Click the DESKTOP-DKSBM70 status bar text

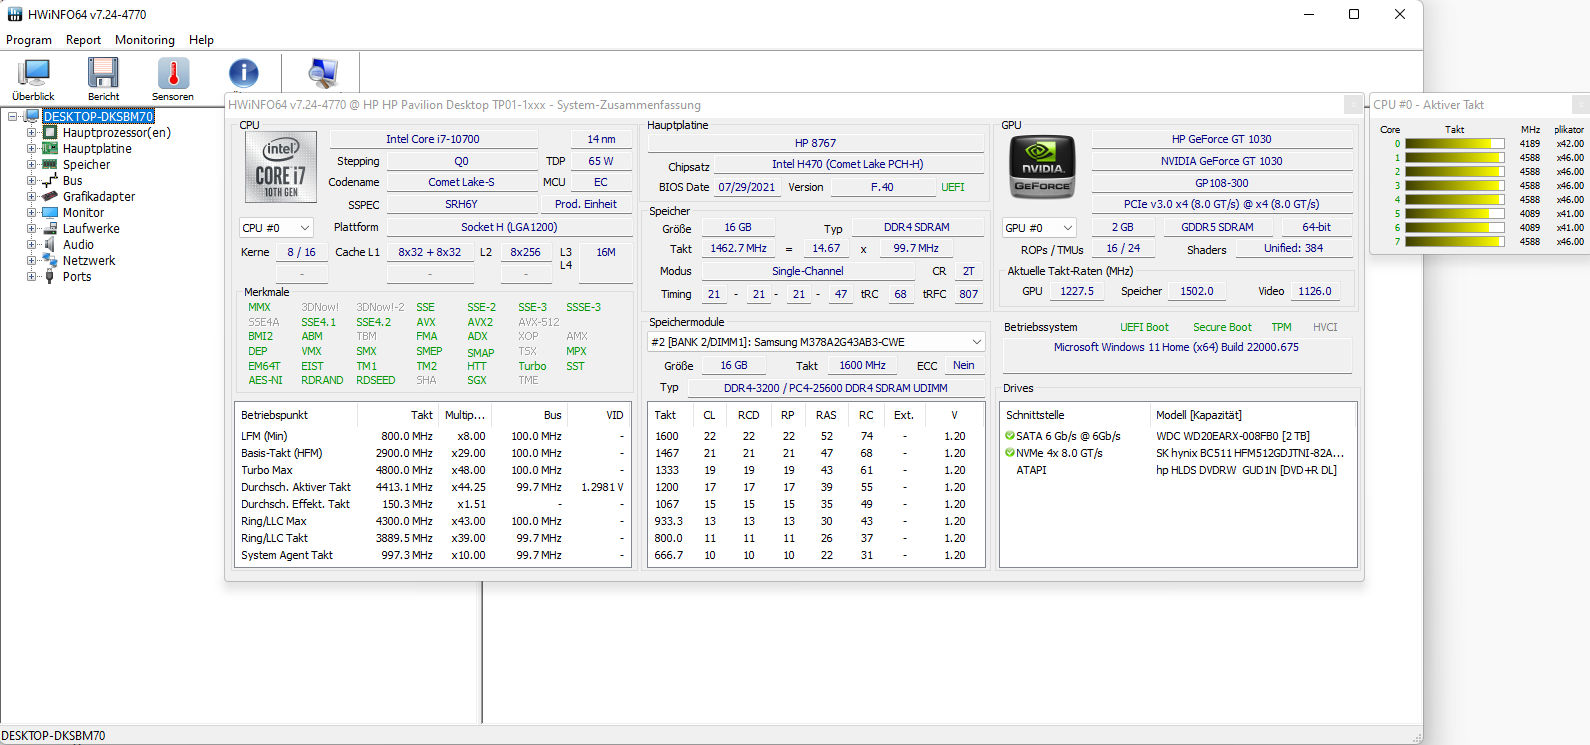click(53, 736)
